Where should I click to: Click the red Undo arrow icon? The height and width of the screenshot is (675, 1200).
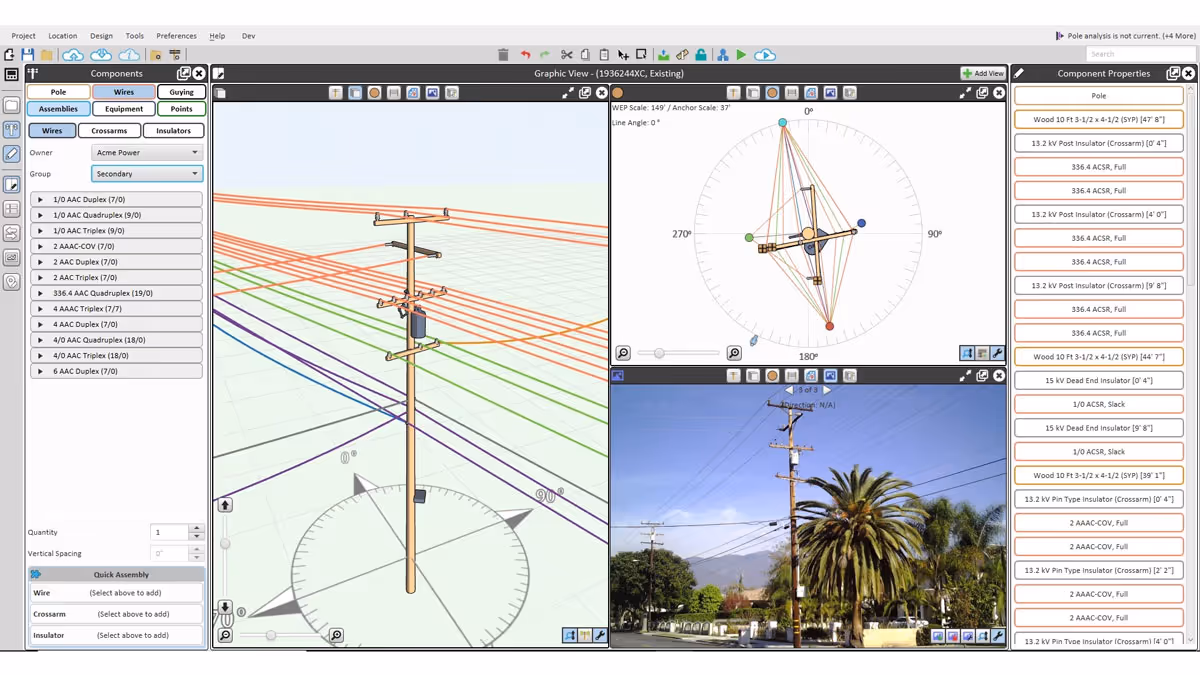[x=525, y=55]
